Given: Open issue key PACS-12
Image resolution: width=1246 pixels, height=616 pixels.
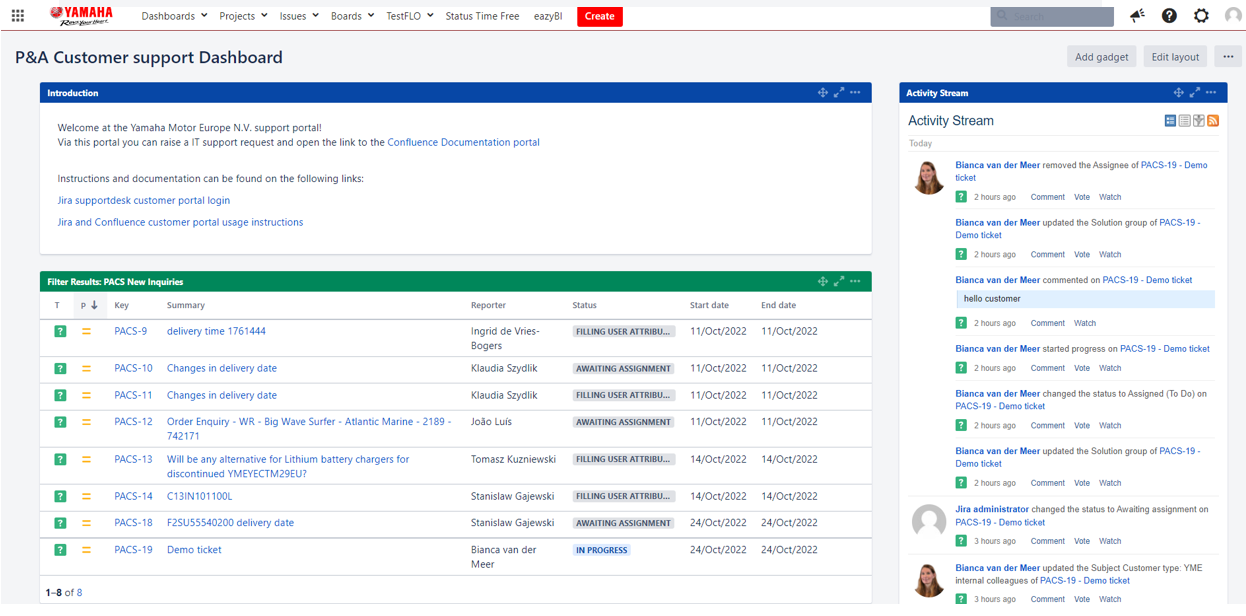Looking at the screenshot, I should [x=133, y=422].
